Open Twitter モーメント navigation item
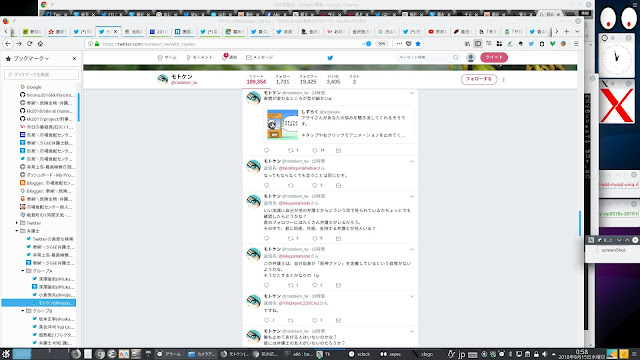640x360 pixels. tap(199, 58)
